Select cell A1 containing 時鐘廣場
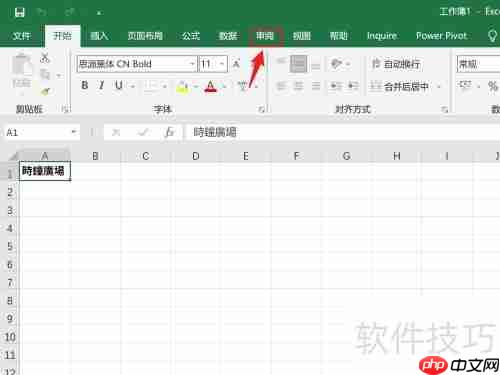Image resolution: width=500 pixels, height=375 pixels. tap(45, 171)
